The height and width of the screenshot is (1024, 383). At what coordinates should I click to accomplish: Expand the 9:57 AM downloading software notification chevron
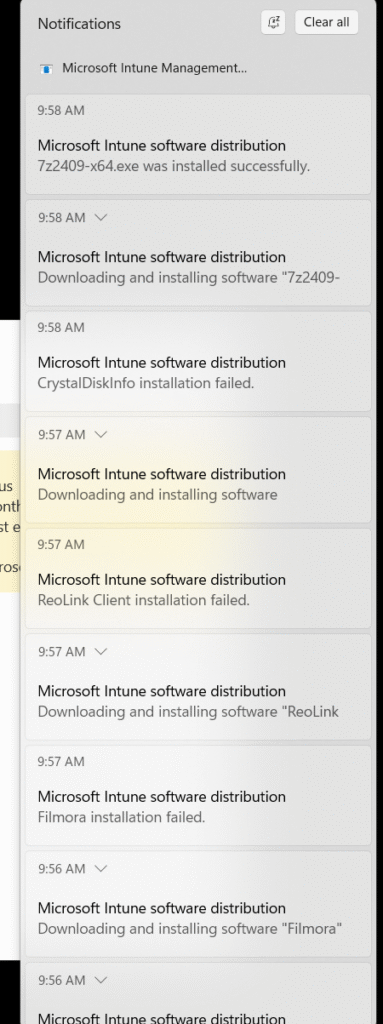101,434
